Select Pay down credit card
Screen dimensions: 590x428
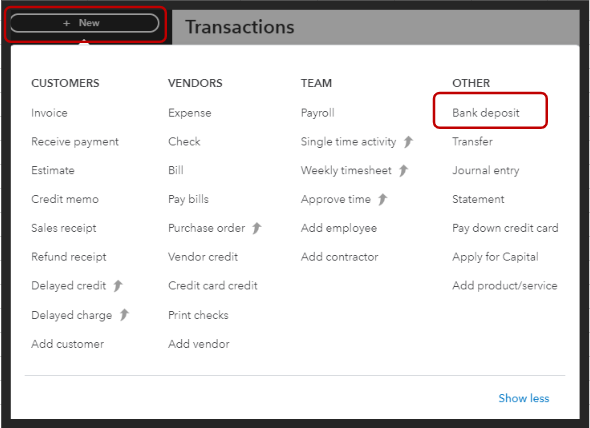click(505, 228)
